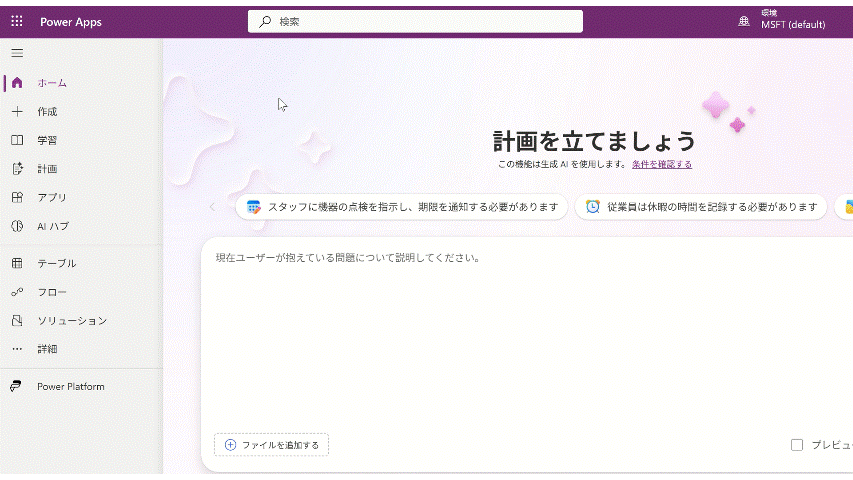Click the ホーム home icon
Viewport: 853px width, 480px height.
(x=17, y=83)
